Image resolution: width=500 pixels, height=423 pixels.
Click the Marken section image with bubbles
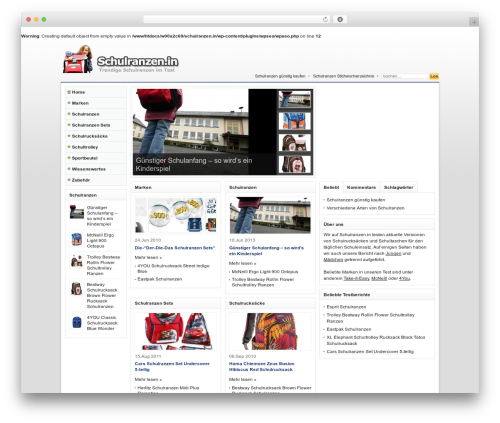[x=176, y=215]
